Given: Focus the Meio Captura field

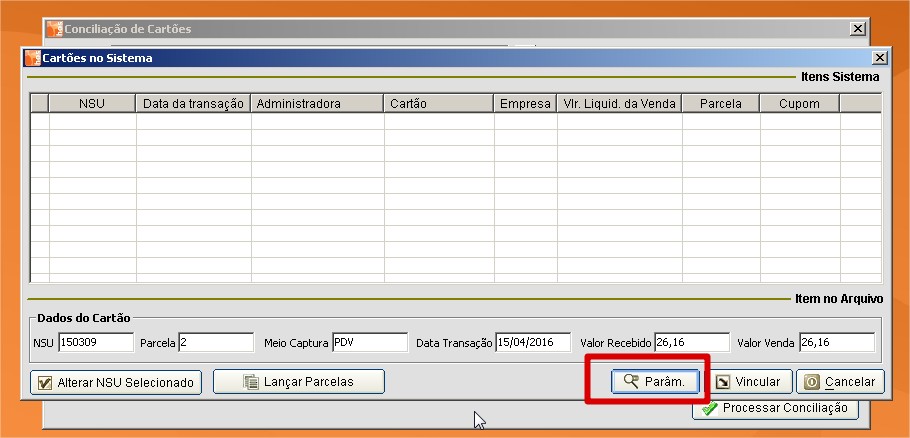Looking at the screenshot, I should click(370, 343).
